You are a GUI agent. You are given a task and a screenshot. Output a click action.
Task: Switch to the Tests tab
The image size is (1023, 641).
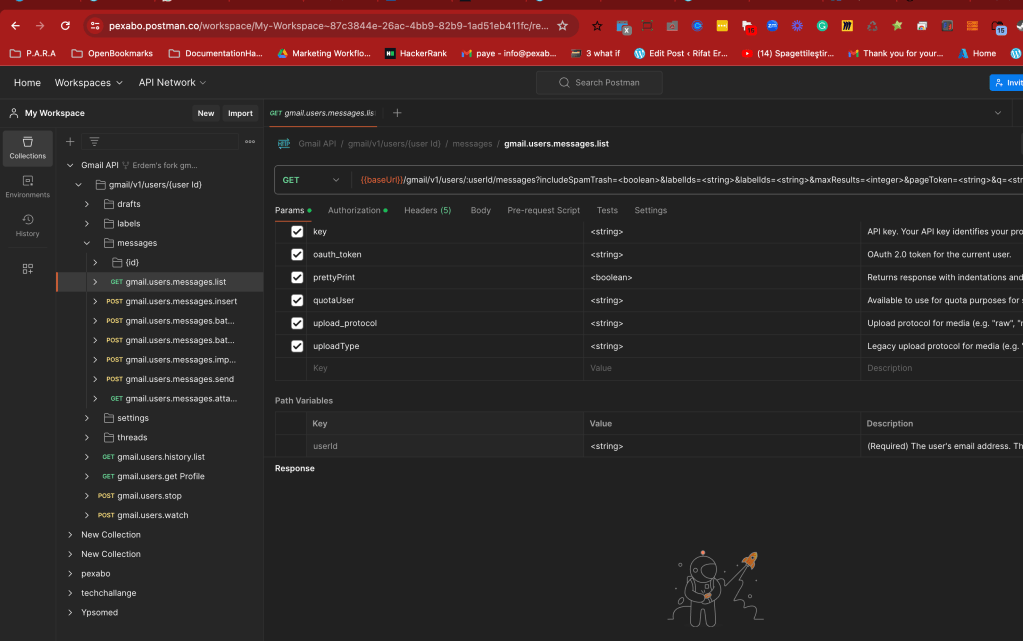click(607, 210)
